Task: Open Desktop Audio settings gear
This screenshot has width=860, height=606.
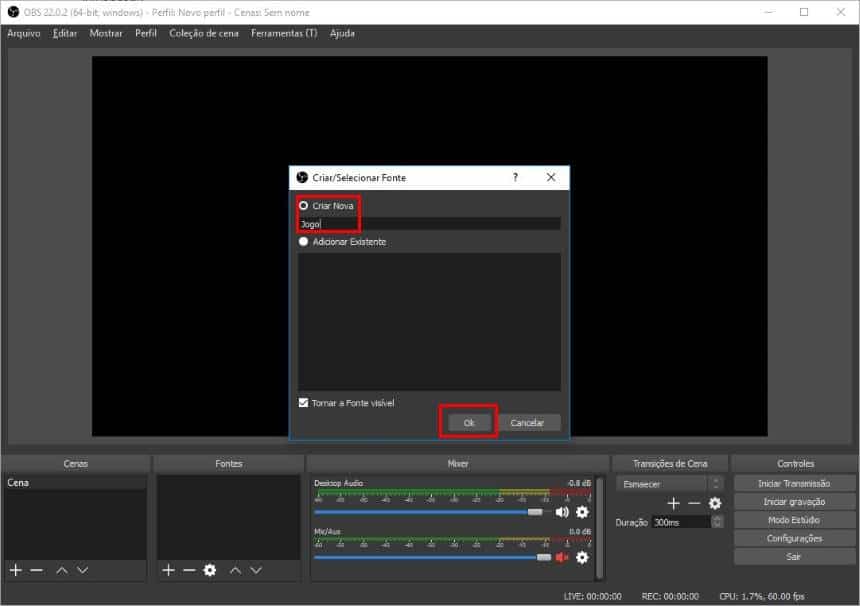Action: coord(582,512)
